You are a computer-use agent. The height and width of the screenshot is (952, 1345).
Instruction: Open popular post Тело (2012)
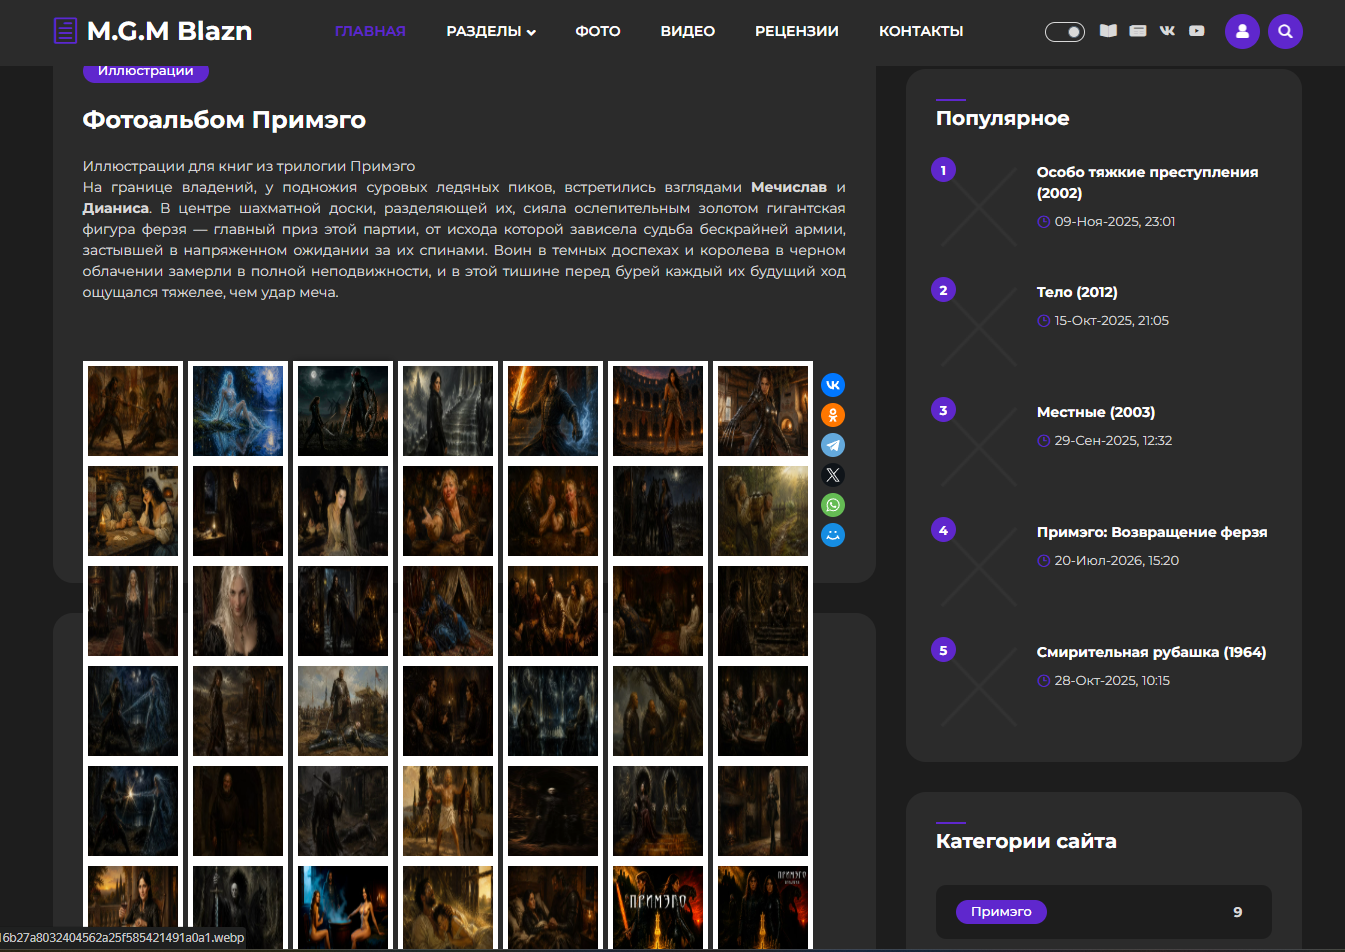[1077, 292]
